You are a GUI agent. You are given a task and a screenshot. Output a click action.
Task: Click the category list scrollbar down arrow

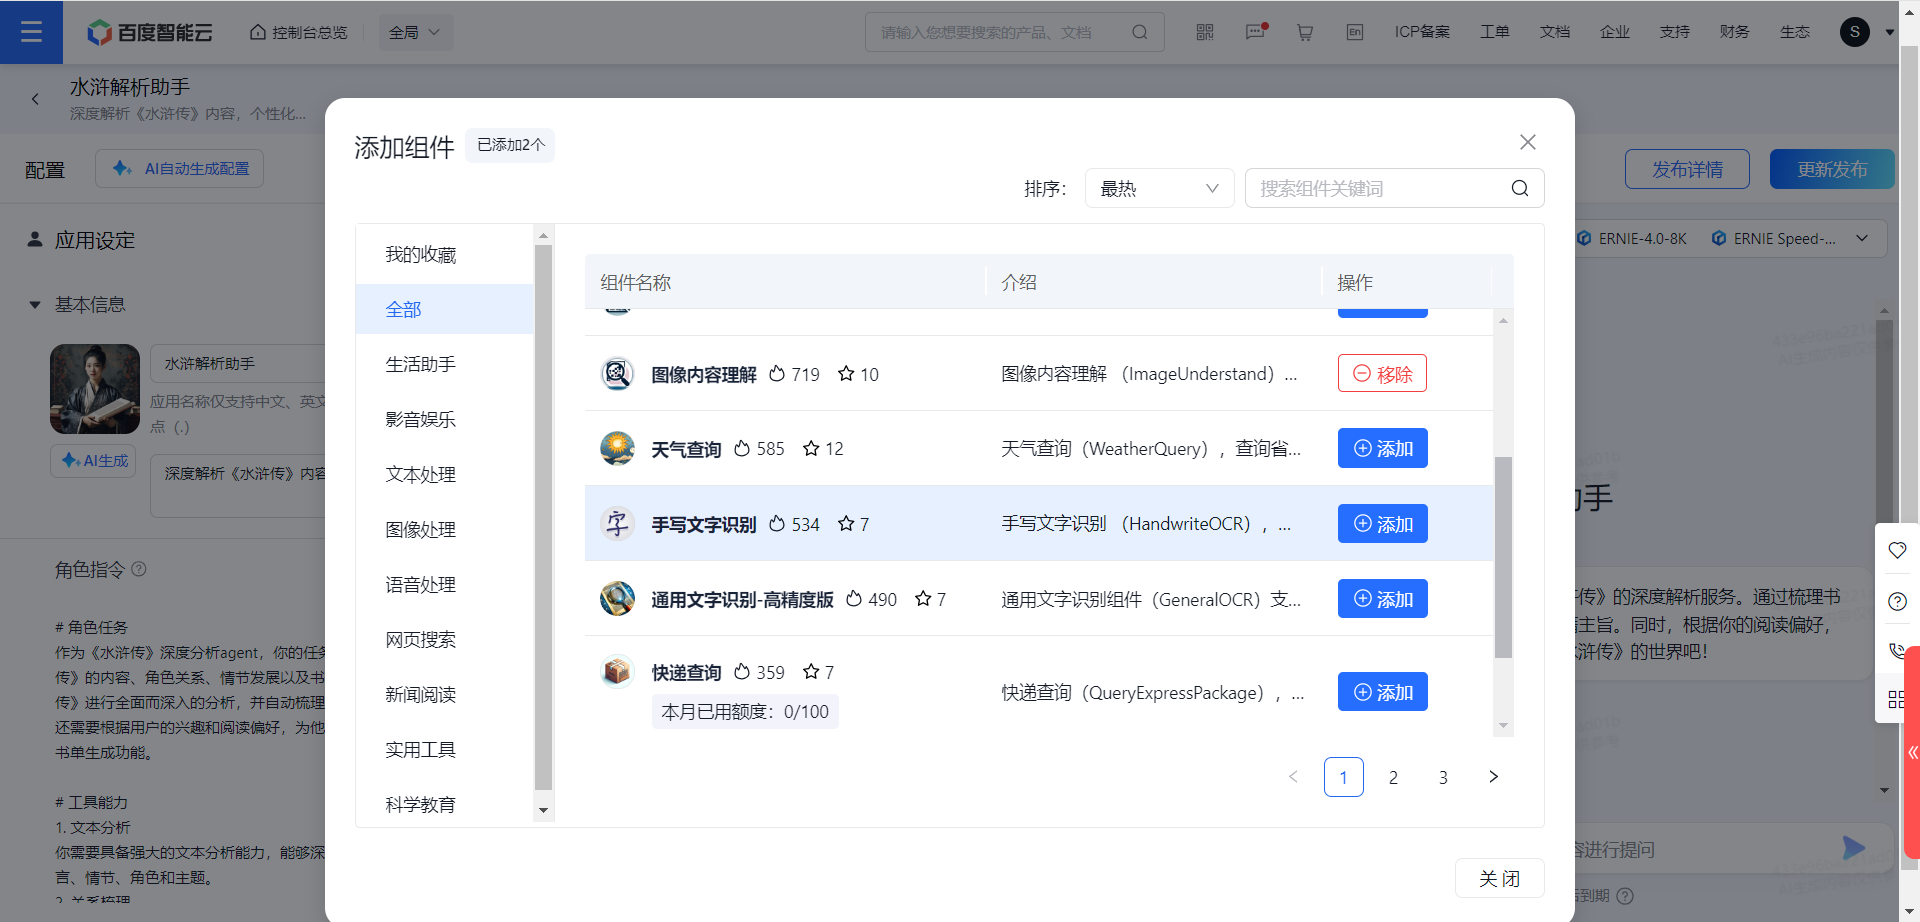[543, 811]
